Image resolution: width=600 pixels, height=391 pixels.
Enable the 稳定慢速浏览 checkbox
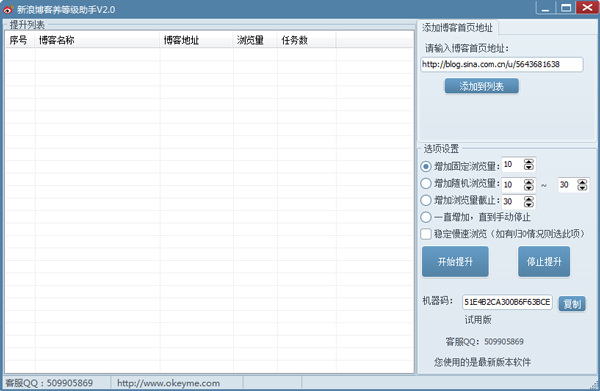tap(426, 234)
